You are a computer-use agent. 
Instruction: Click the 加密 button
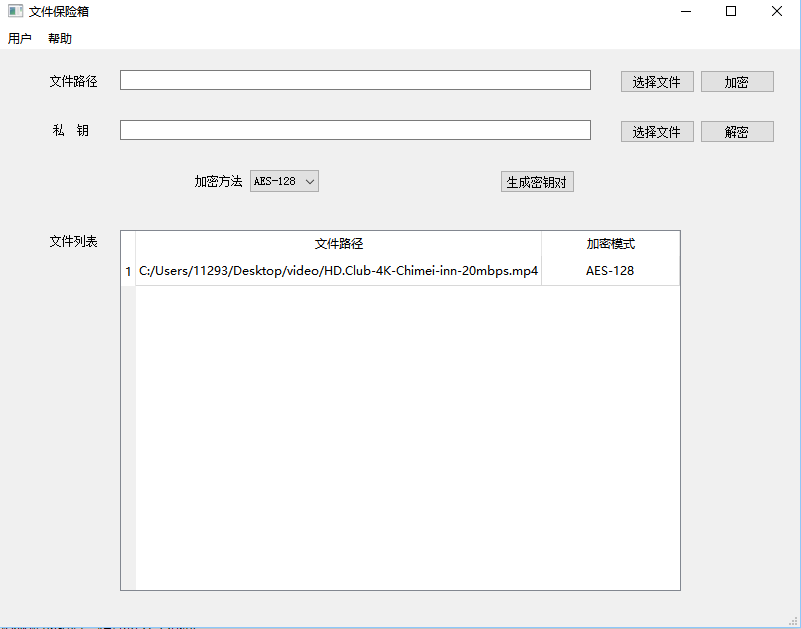coord(737,82)
